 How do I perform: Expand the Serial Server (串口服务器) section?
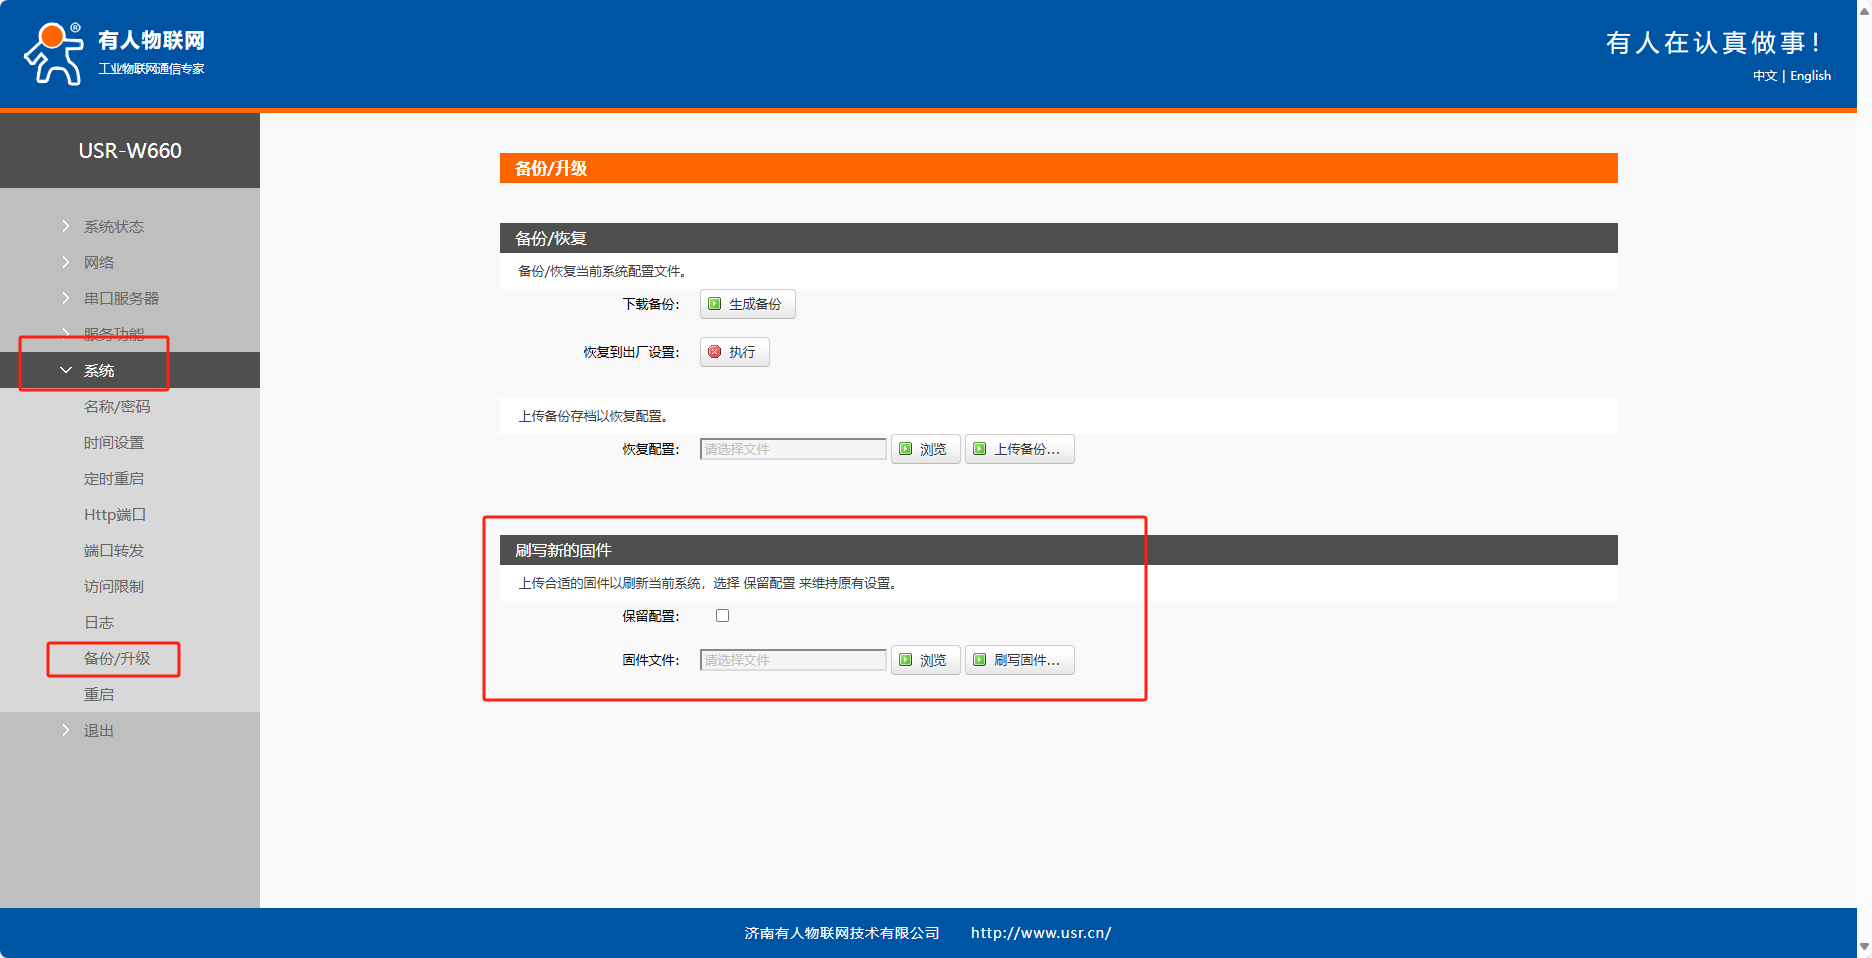point(121,299)
